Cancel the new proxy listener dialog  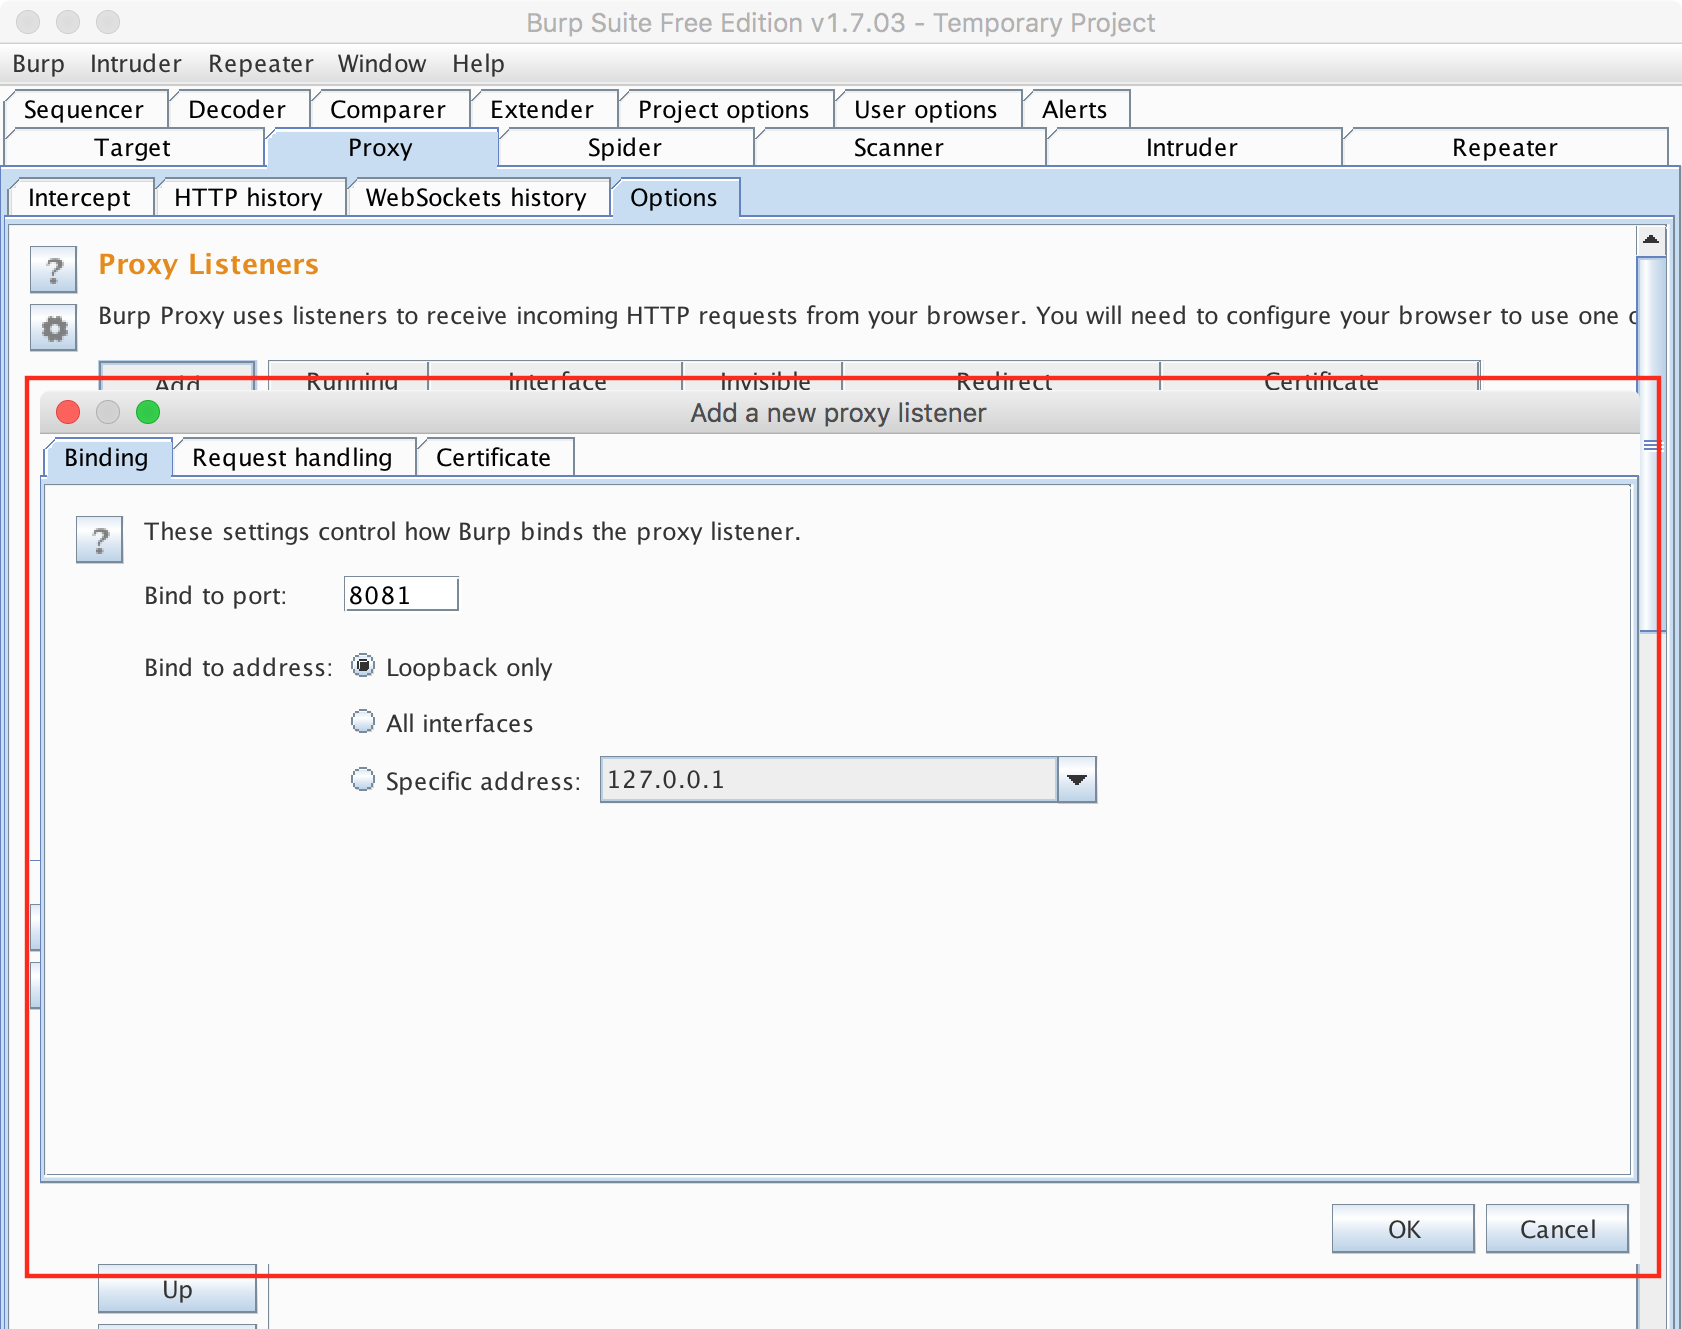[1556, 1229]
